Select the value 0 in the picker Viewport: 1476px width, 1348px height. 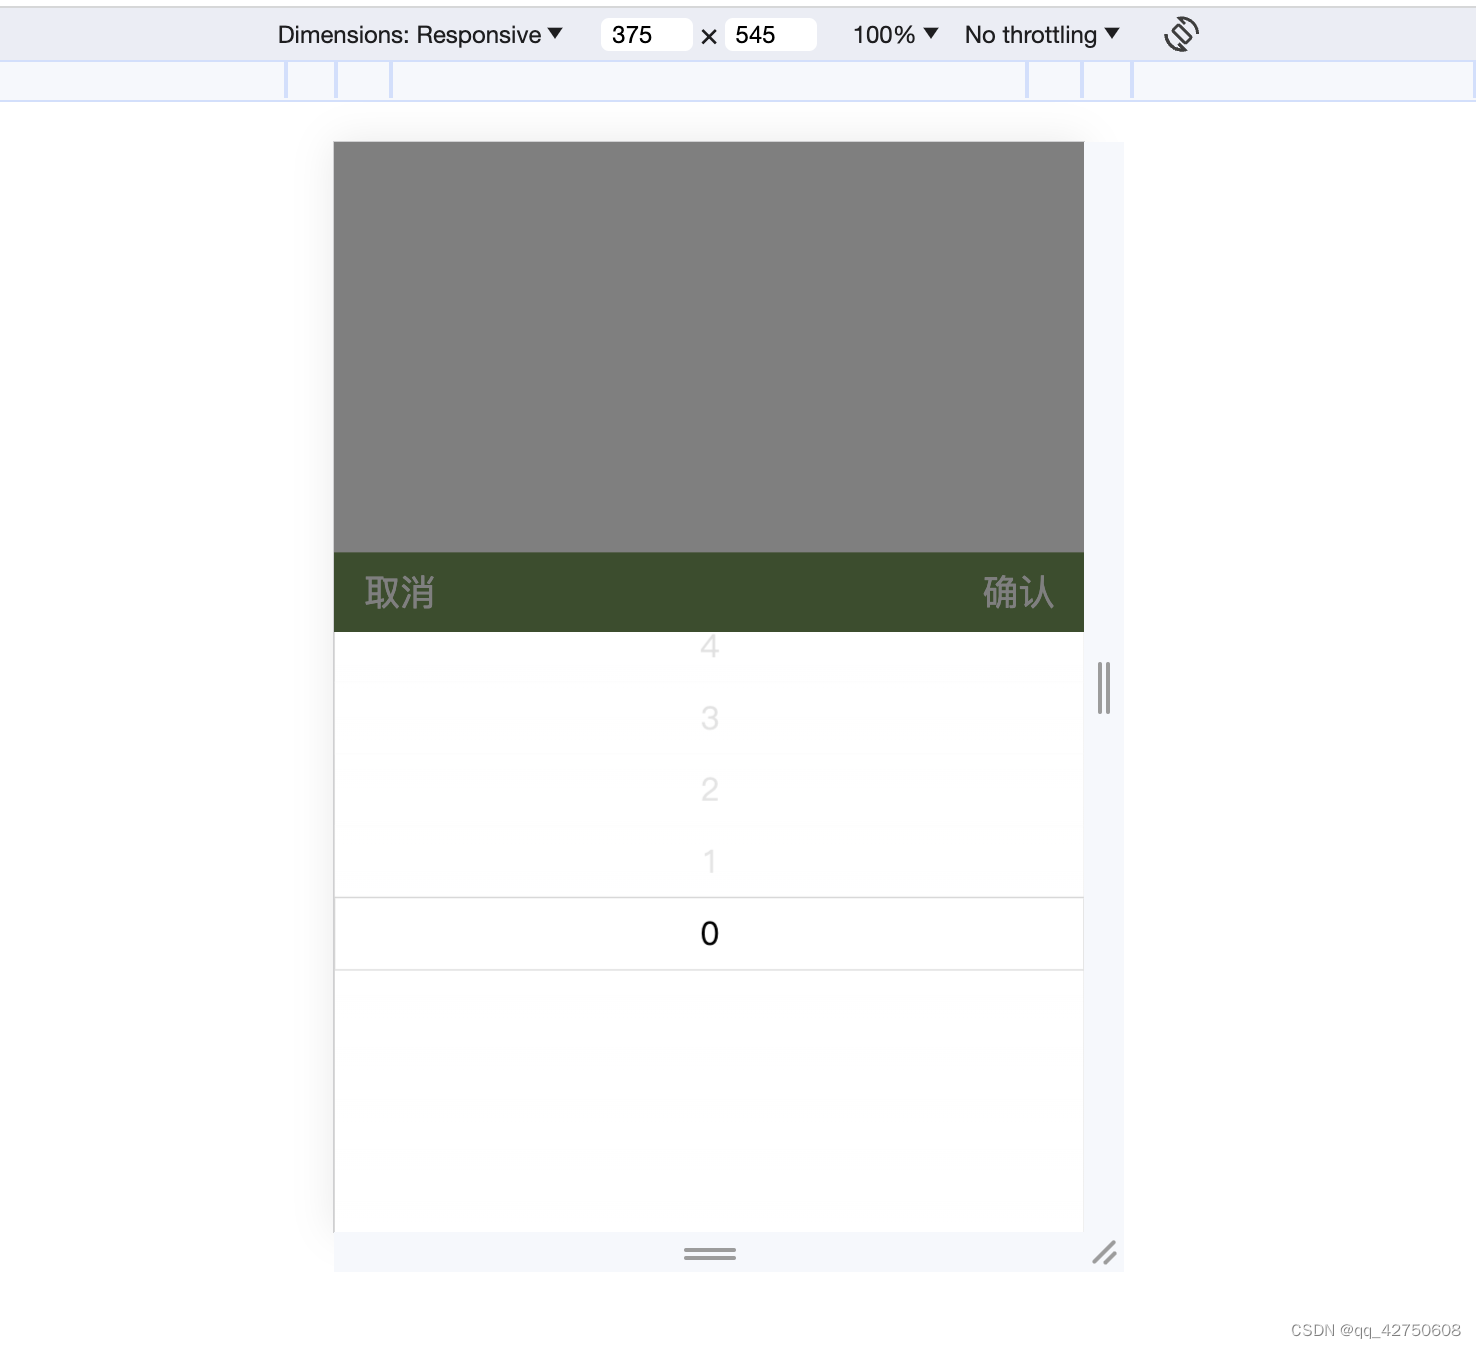click(x=709, y=933)
